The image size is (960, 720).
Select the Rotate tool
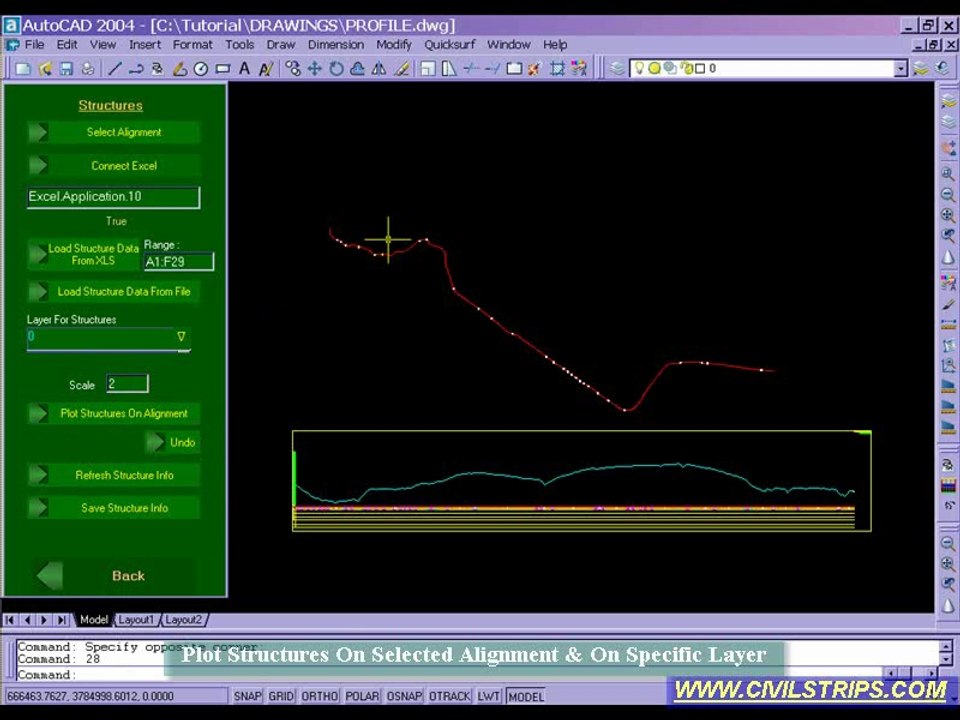point(336,69)
